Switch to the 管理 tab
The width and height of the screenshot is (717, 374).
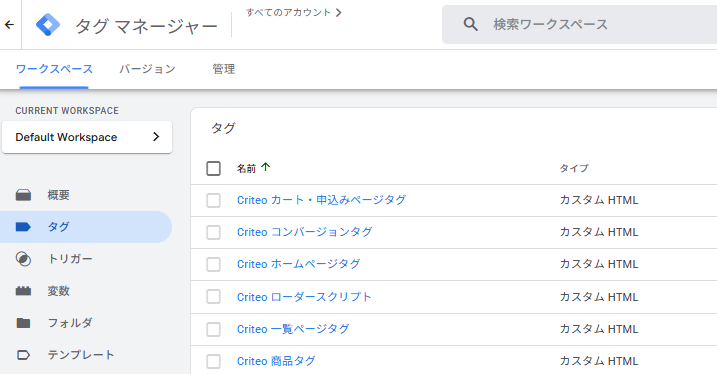click(224, 69)
